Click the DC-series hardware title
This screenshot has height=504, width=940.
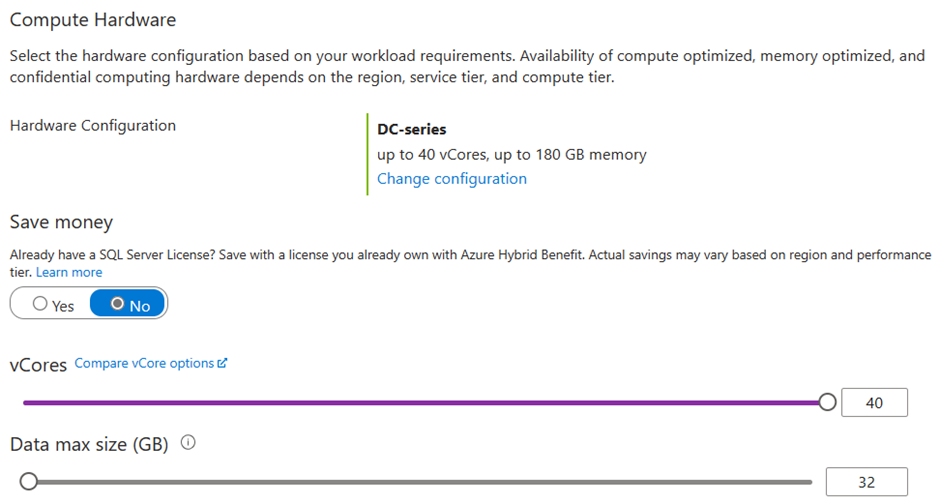[x=411, y=129]
